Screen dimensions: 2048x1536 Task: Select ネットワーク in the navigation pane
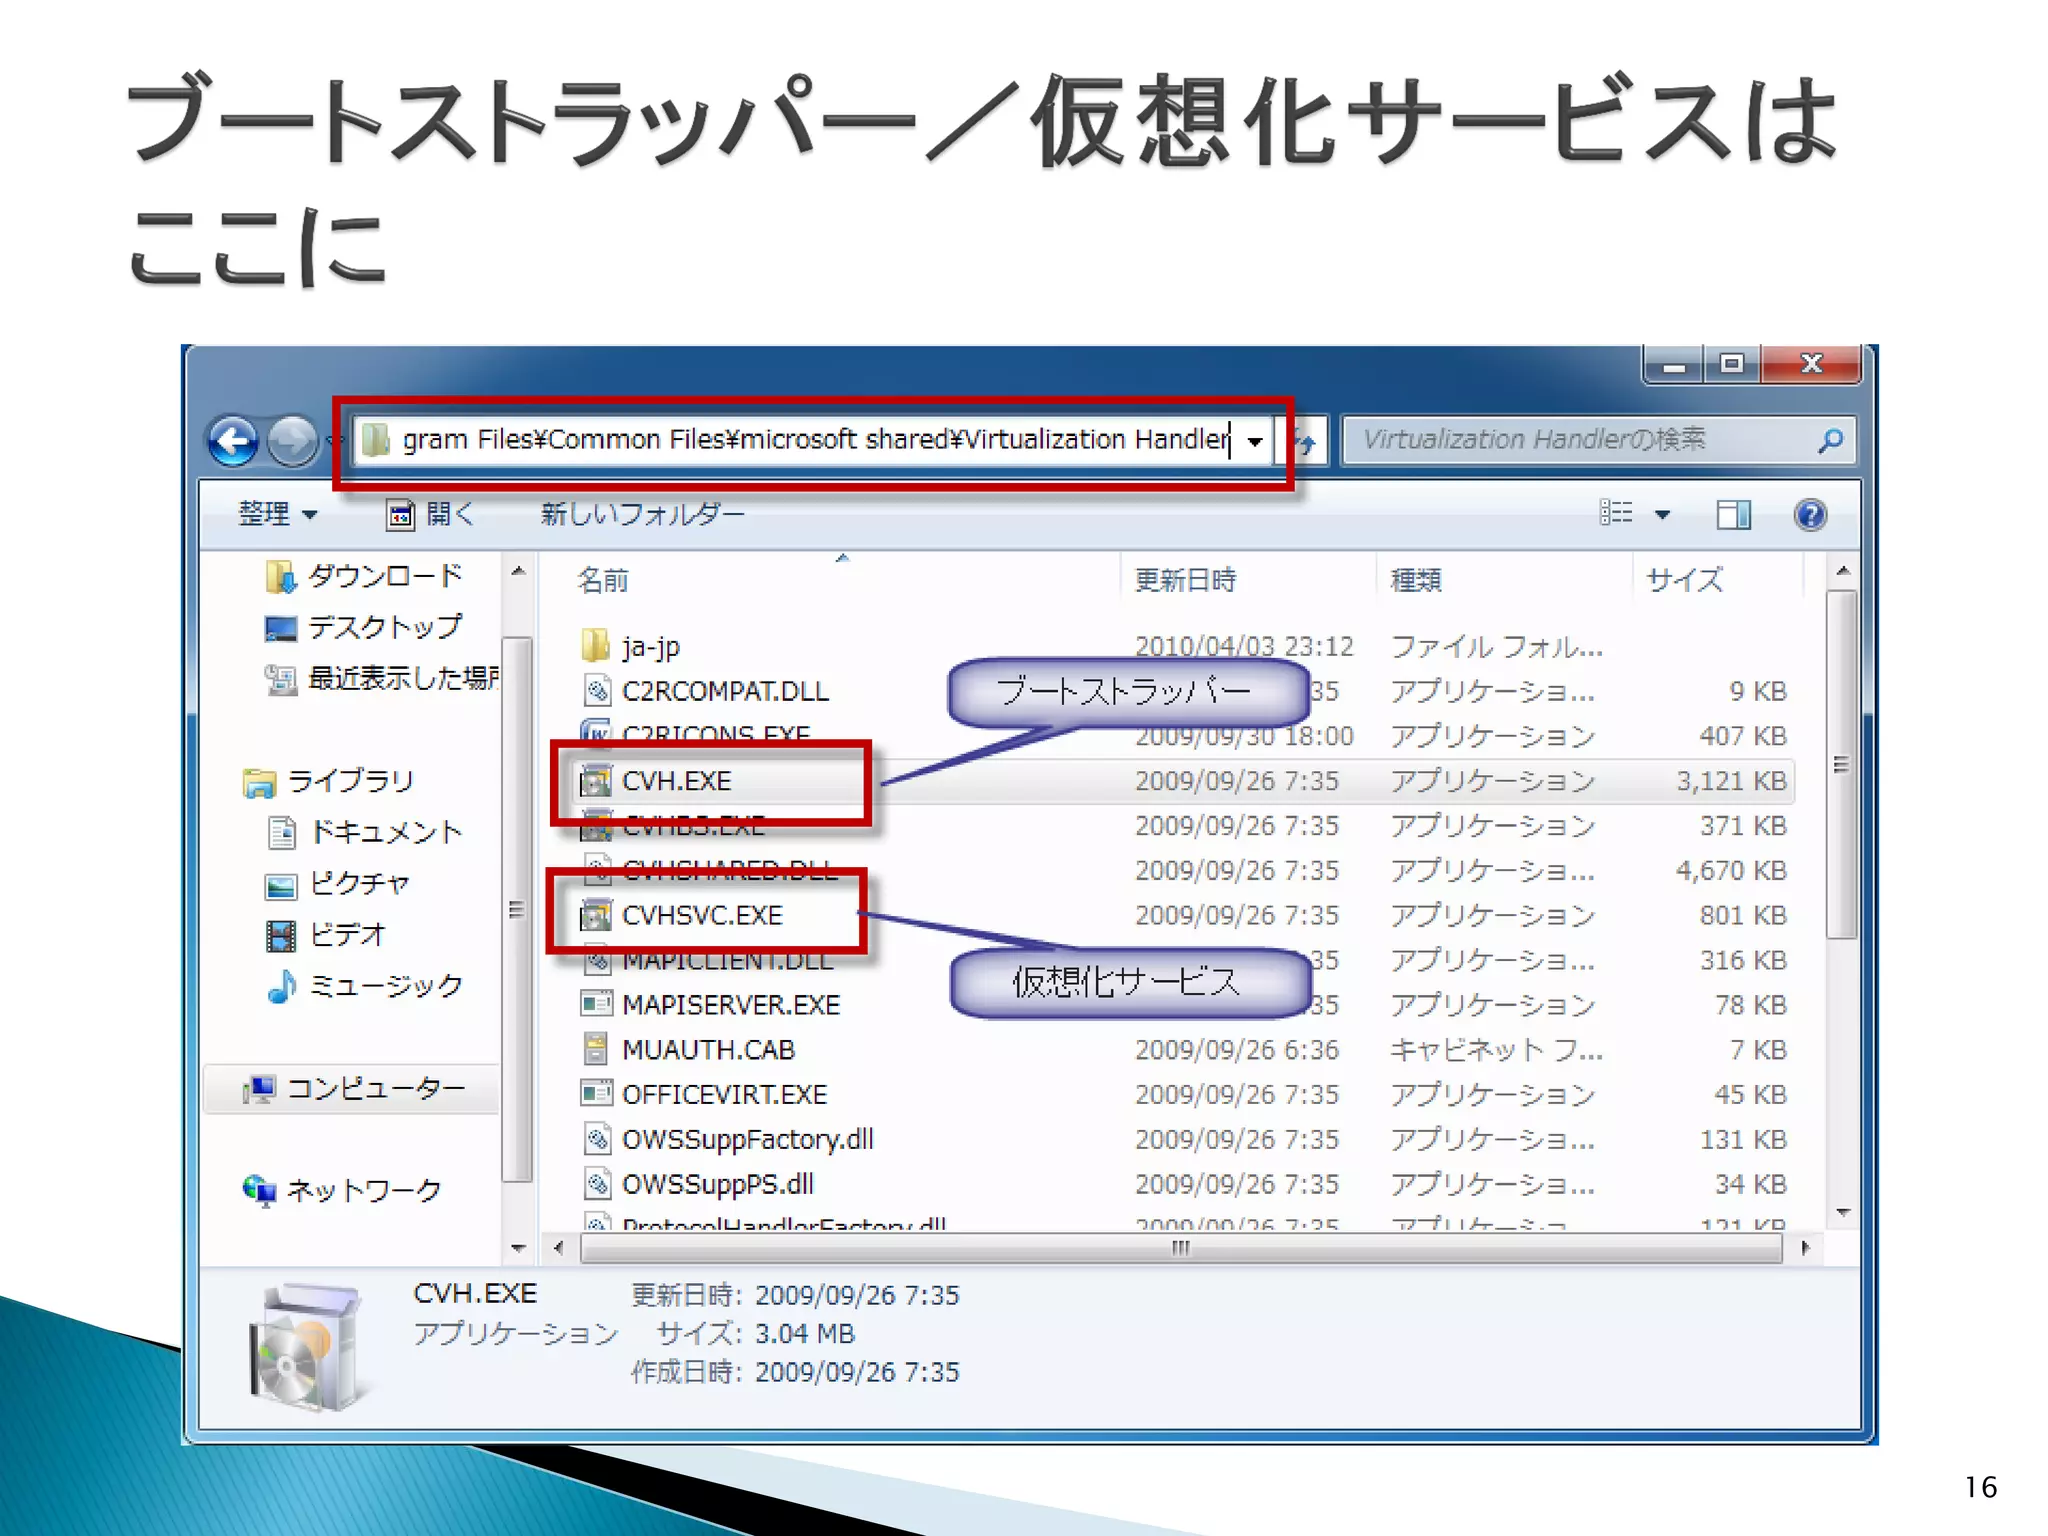pos(362,1190)
